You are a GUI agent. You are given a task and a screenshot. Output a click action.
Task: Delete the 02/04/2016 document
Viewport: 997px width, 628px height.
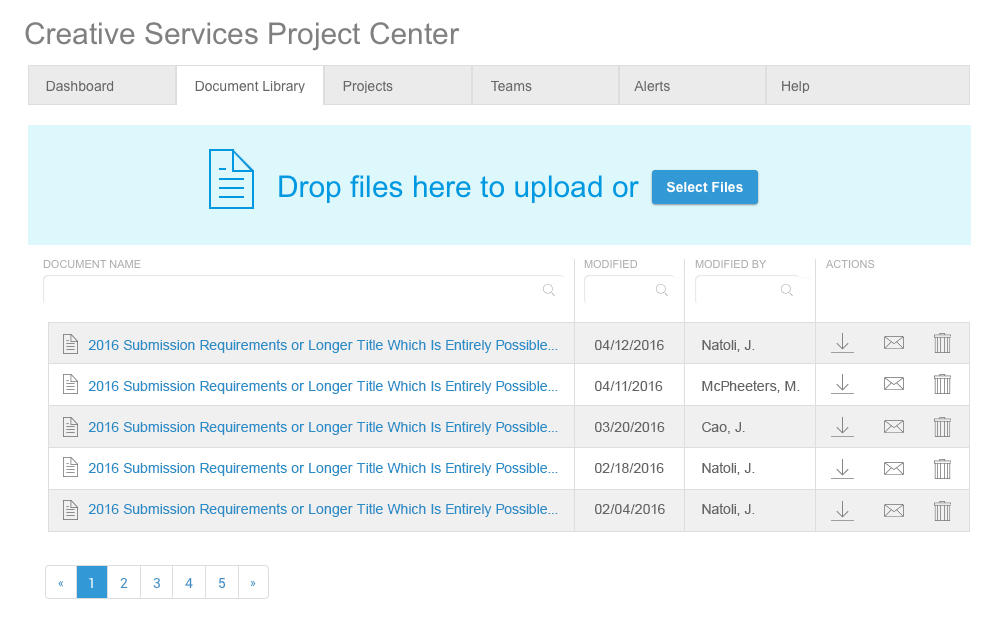click(941, 510)
